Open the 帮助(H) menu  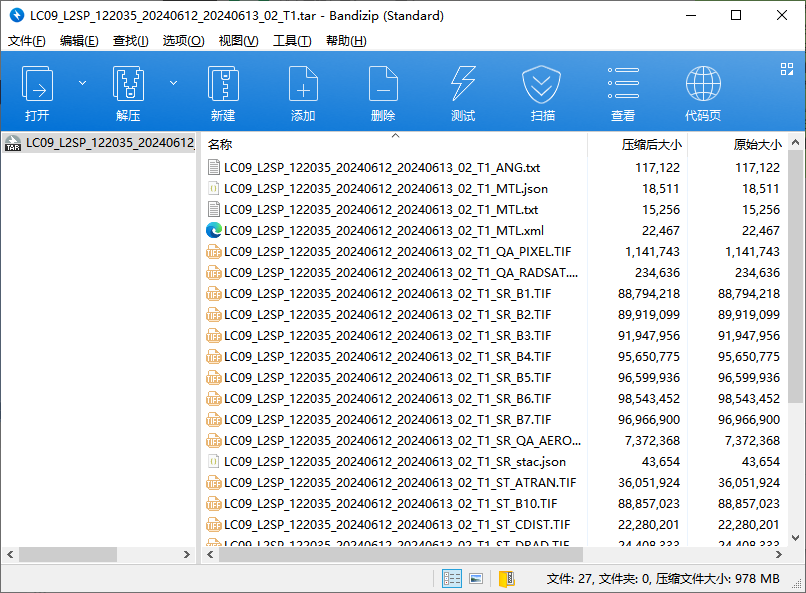[346, 41]
